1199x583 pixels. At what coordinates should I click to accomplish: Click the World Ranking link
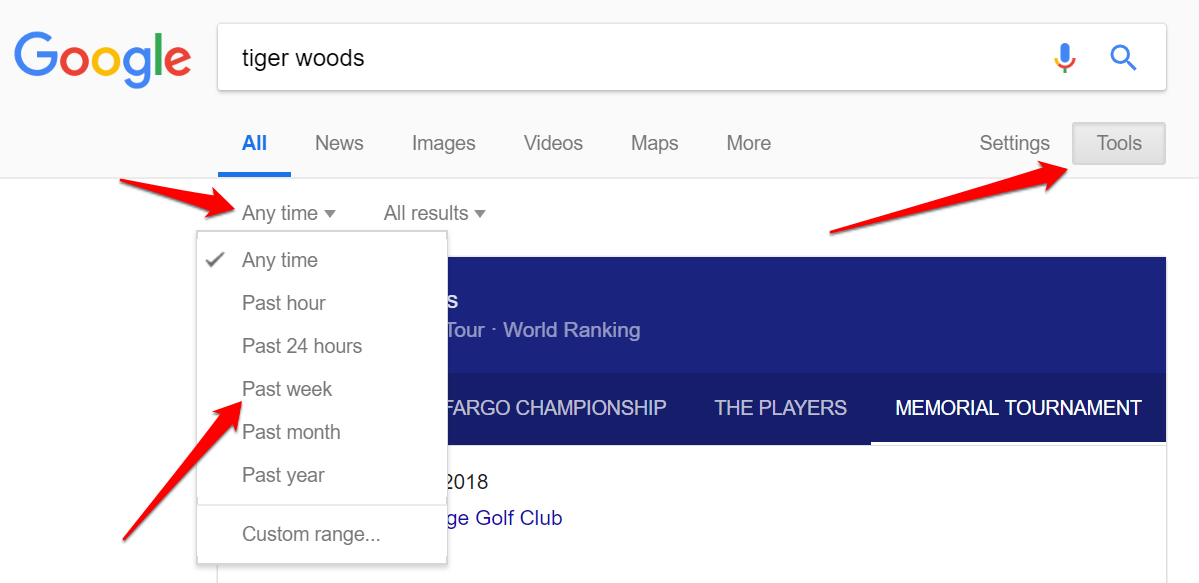pyautogui.click(x=571, y=329)
